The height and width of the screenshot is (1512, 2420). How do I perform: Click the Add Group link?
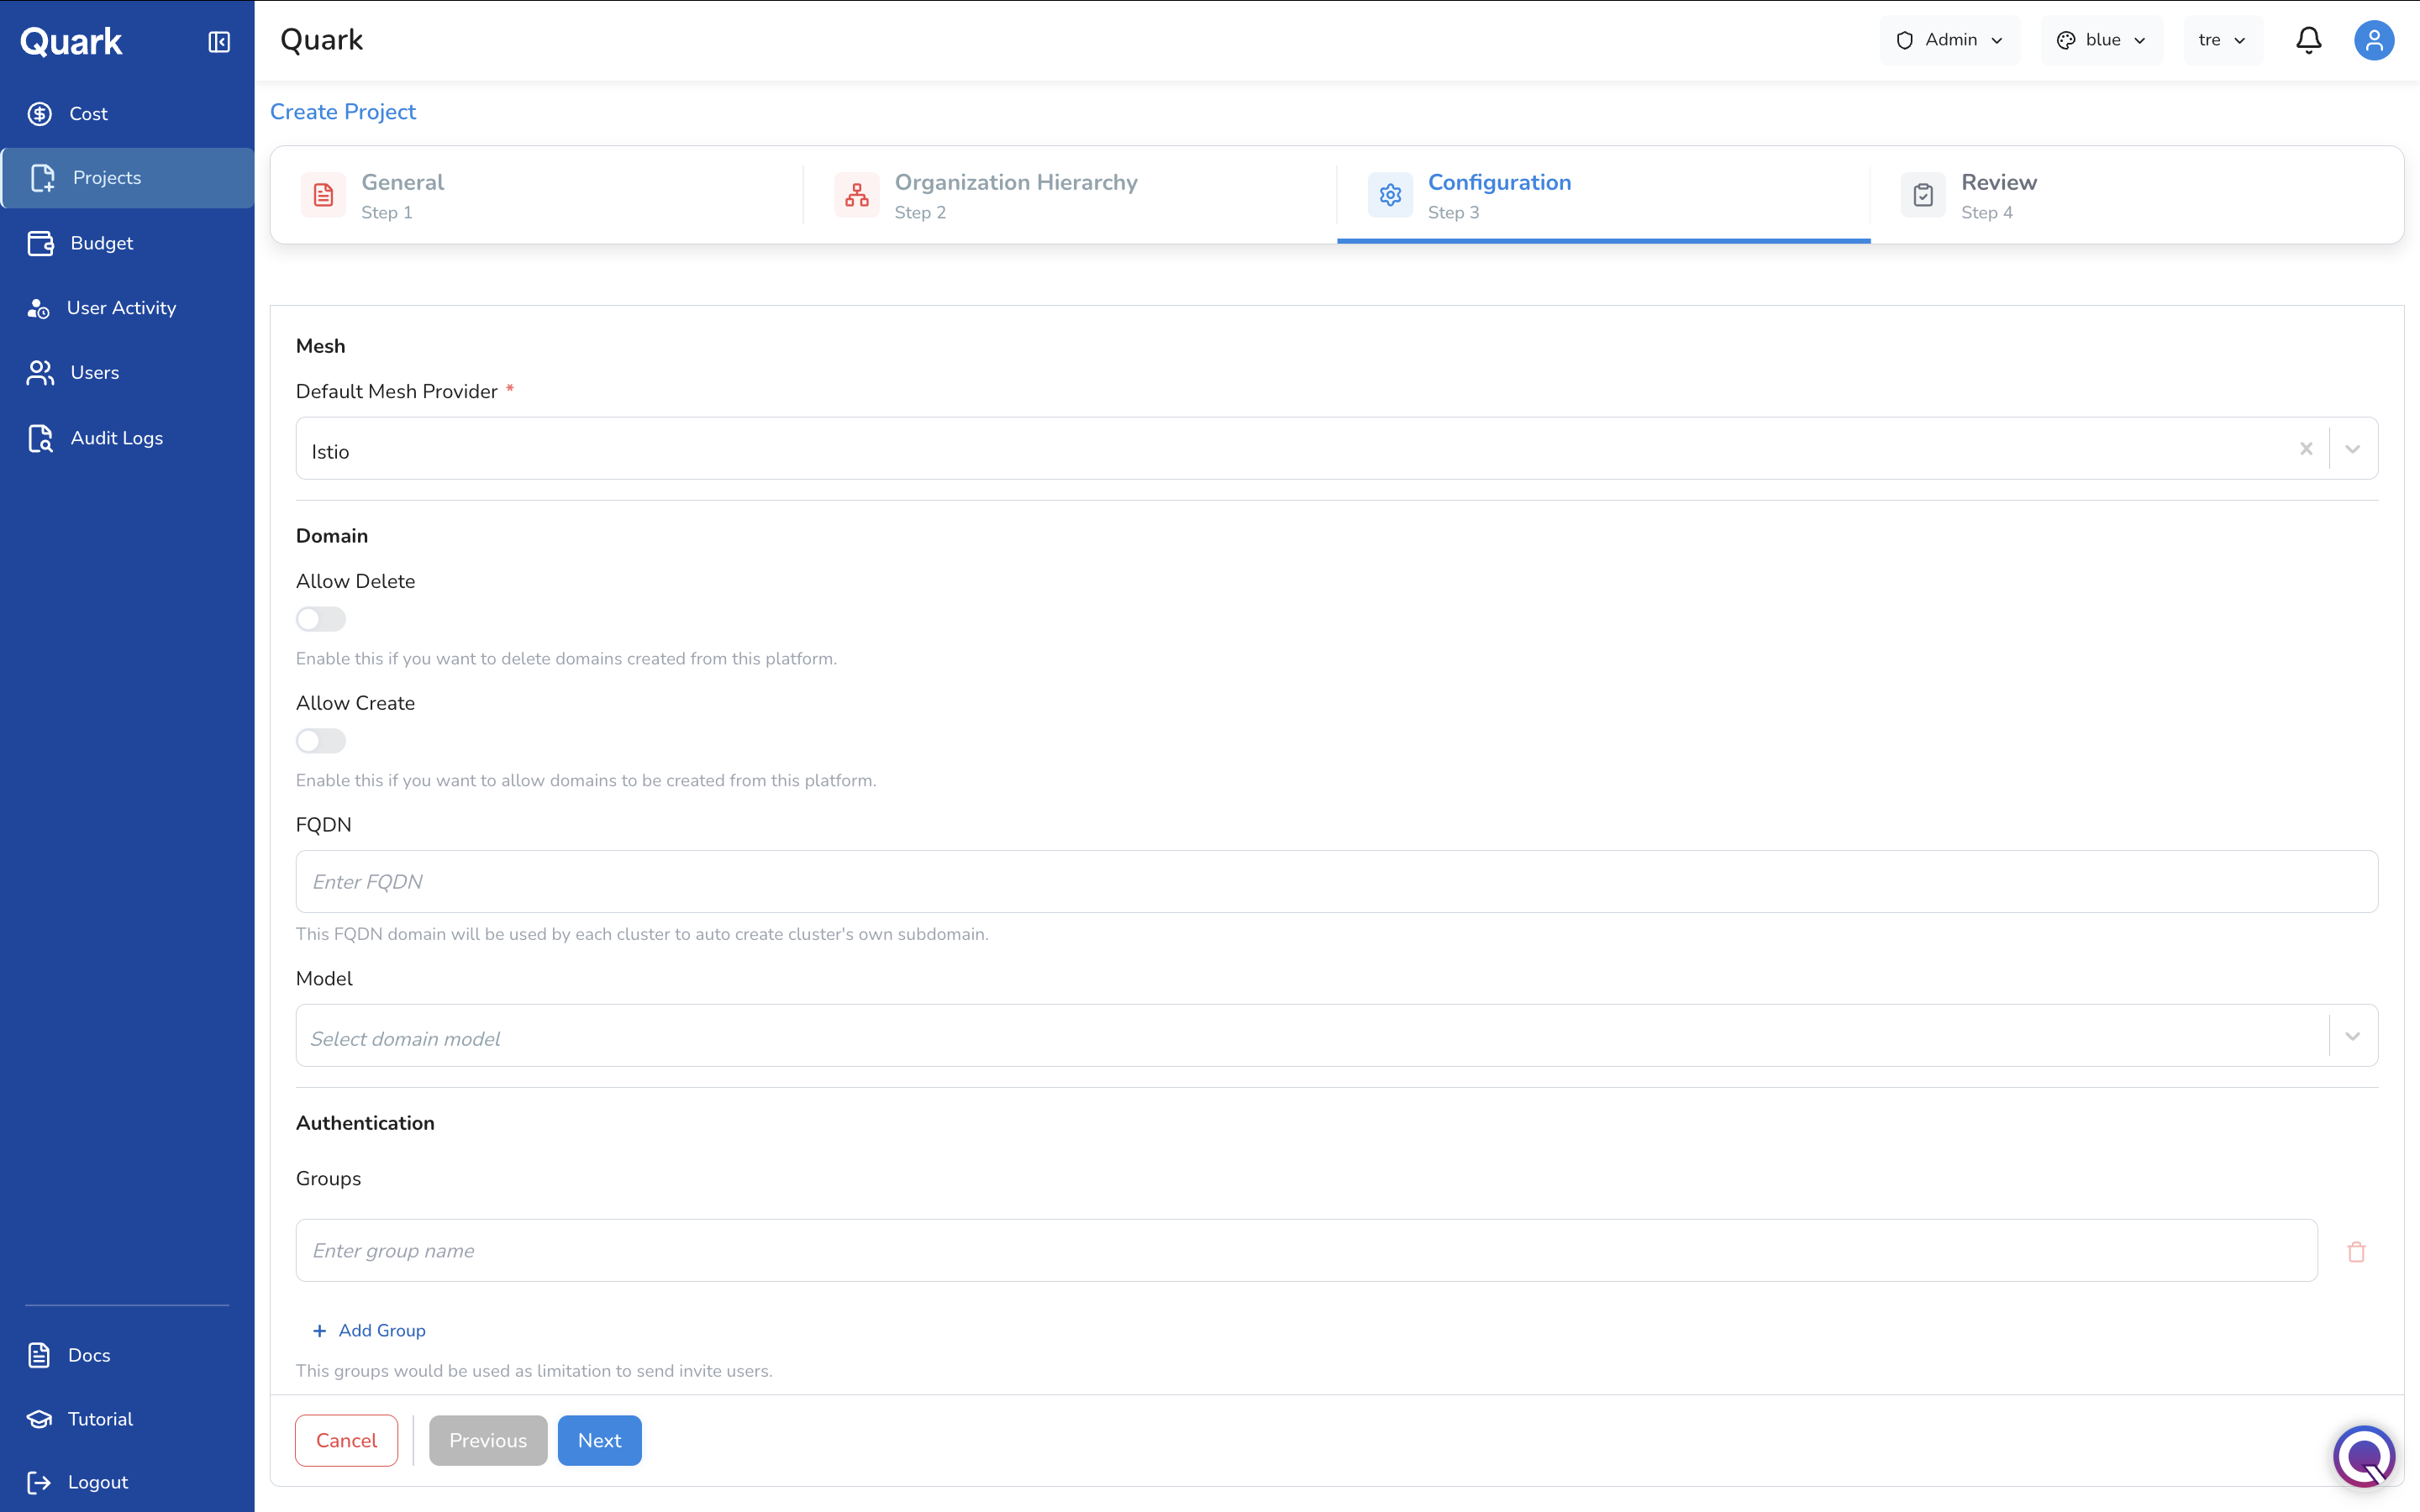click(x=369, y=1331)
